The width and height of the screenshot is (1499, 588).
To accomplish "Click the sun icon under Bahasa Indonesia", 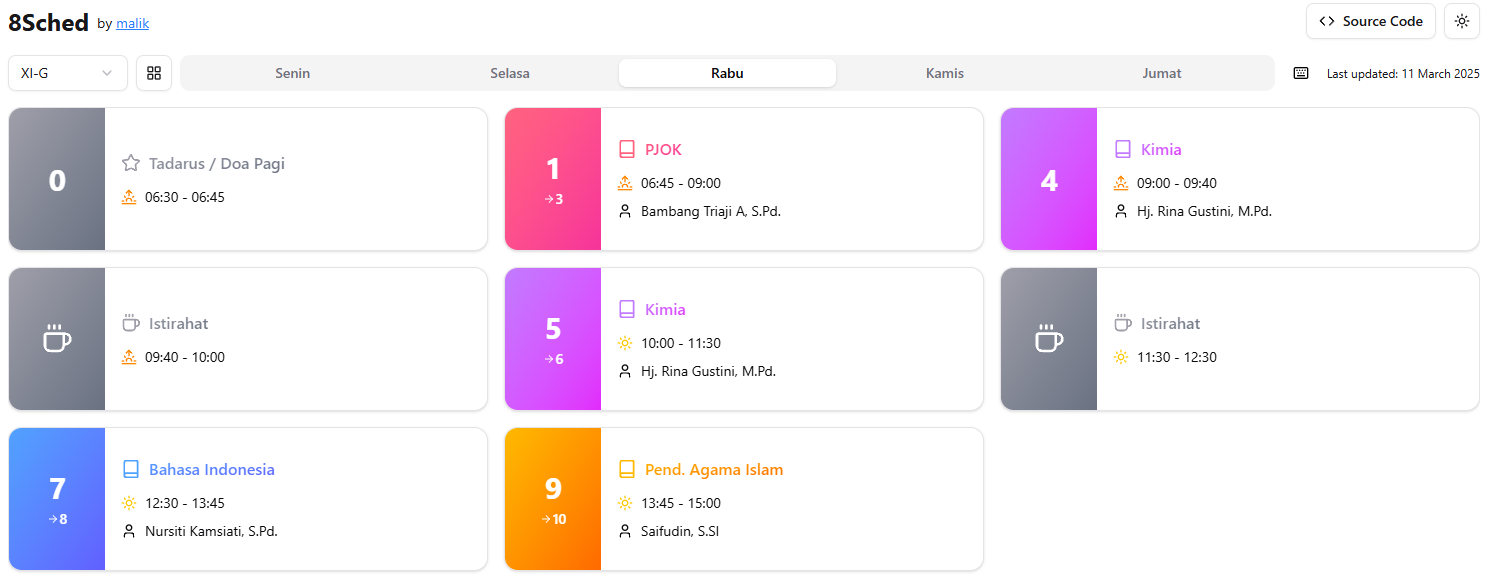I will point(130,503).
